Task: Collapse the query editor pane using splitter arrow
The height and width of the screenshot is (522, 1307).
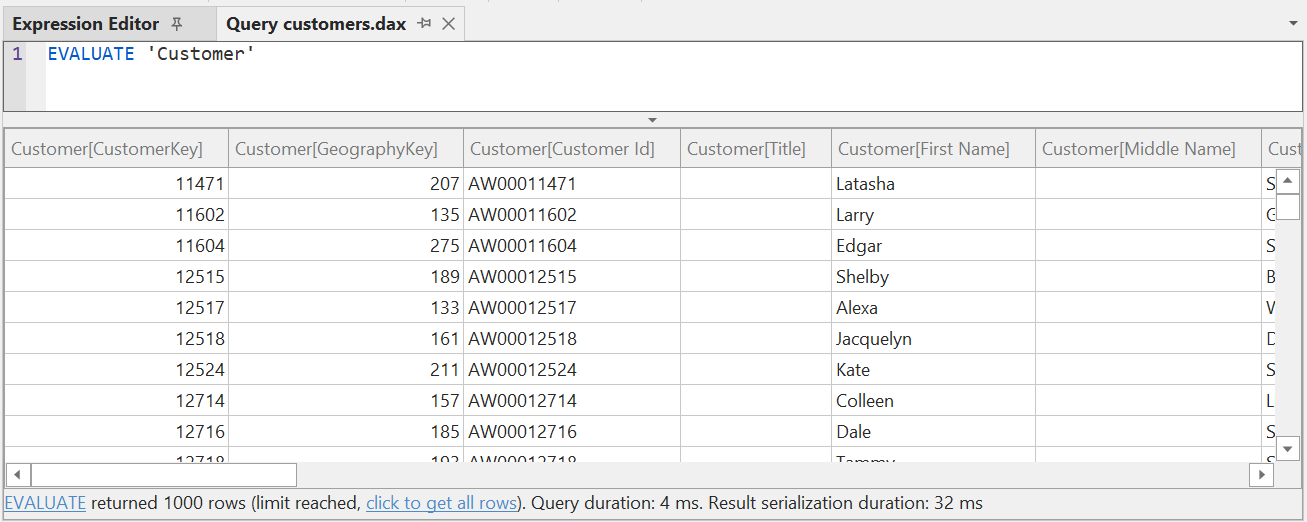Action: coord(653,120)
